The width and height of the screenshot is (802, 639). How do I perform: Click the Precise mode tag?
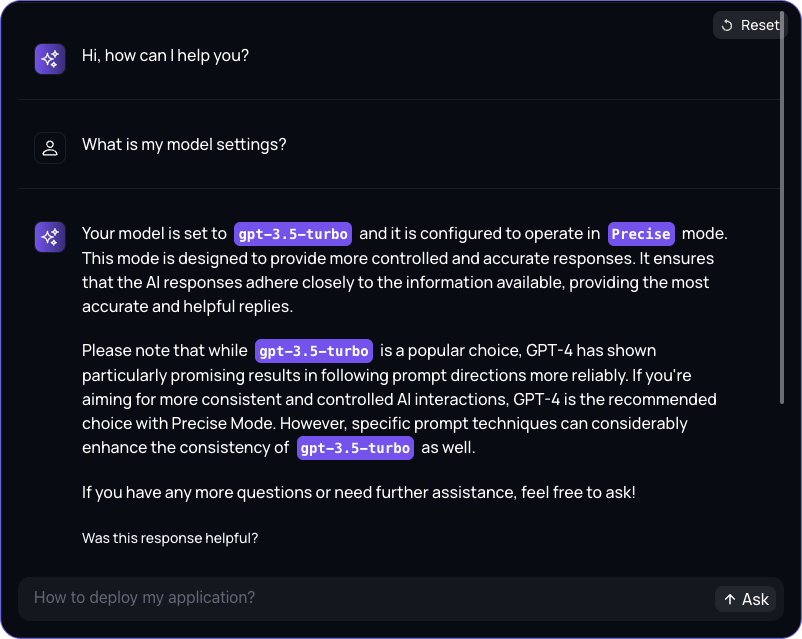click(x=641, y=234)
